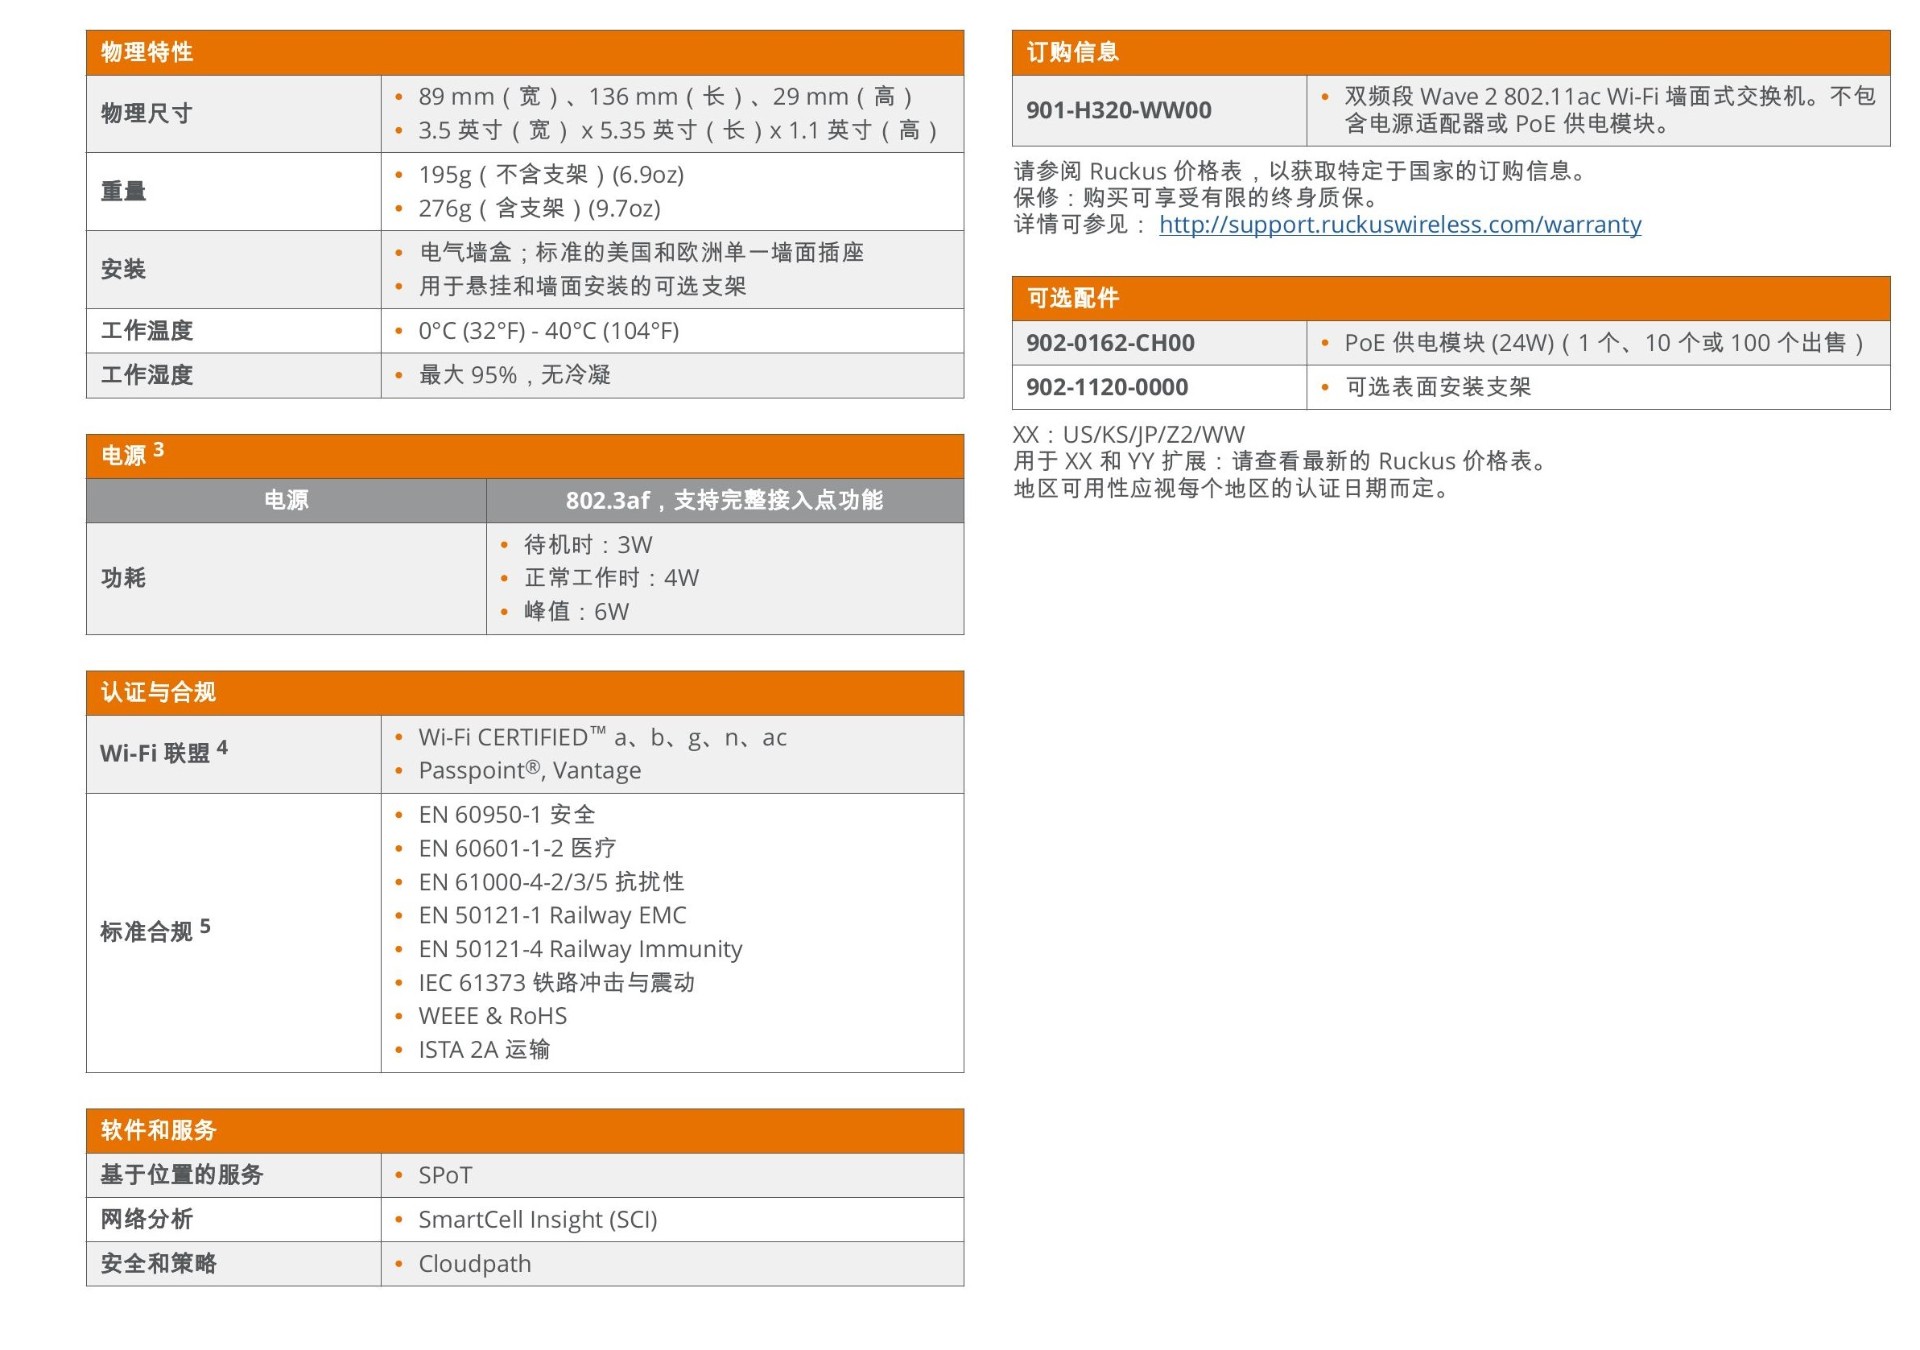Select the 安全和策略 row label

coord(159,1263)
